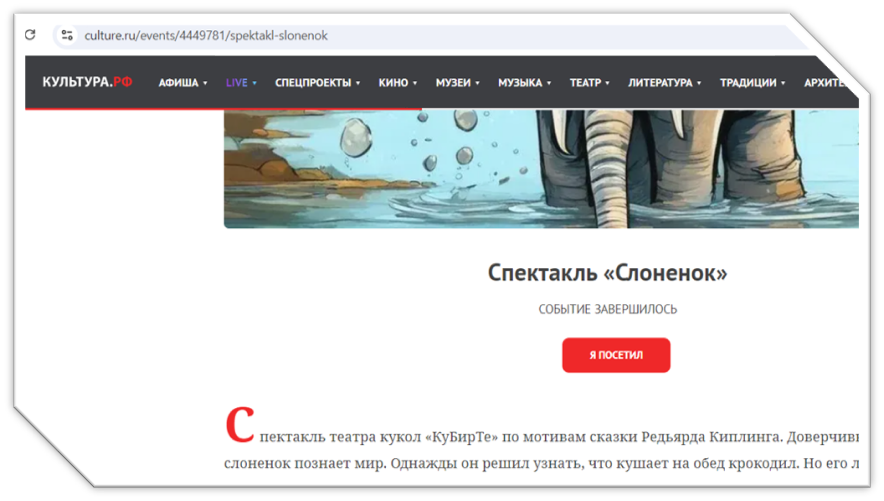Click the Спектакль «Слоненок» heading

tap(607, 273)
